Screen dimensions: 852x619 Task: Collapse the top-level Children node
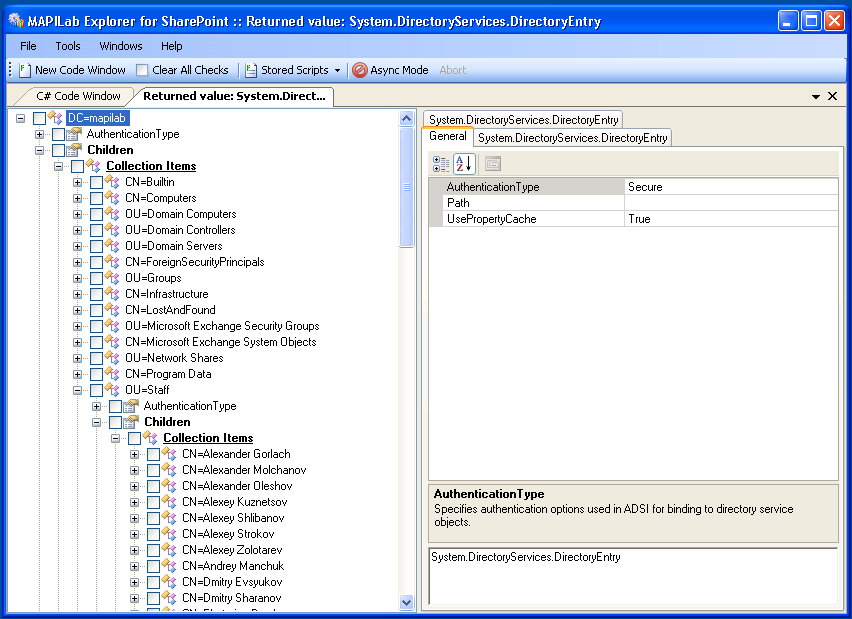click(x=40, y=150)
